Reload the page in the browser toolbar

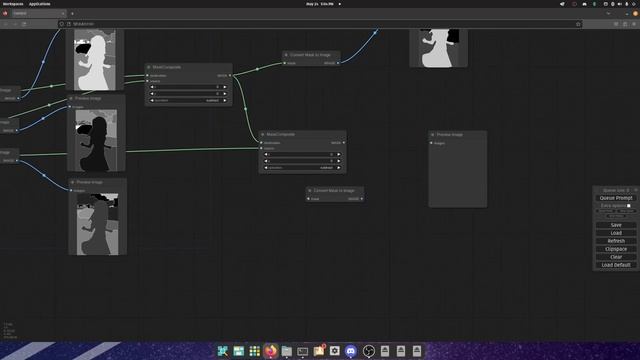pyautogui.click(x=24, y=24)
